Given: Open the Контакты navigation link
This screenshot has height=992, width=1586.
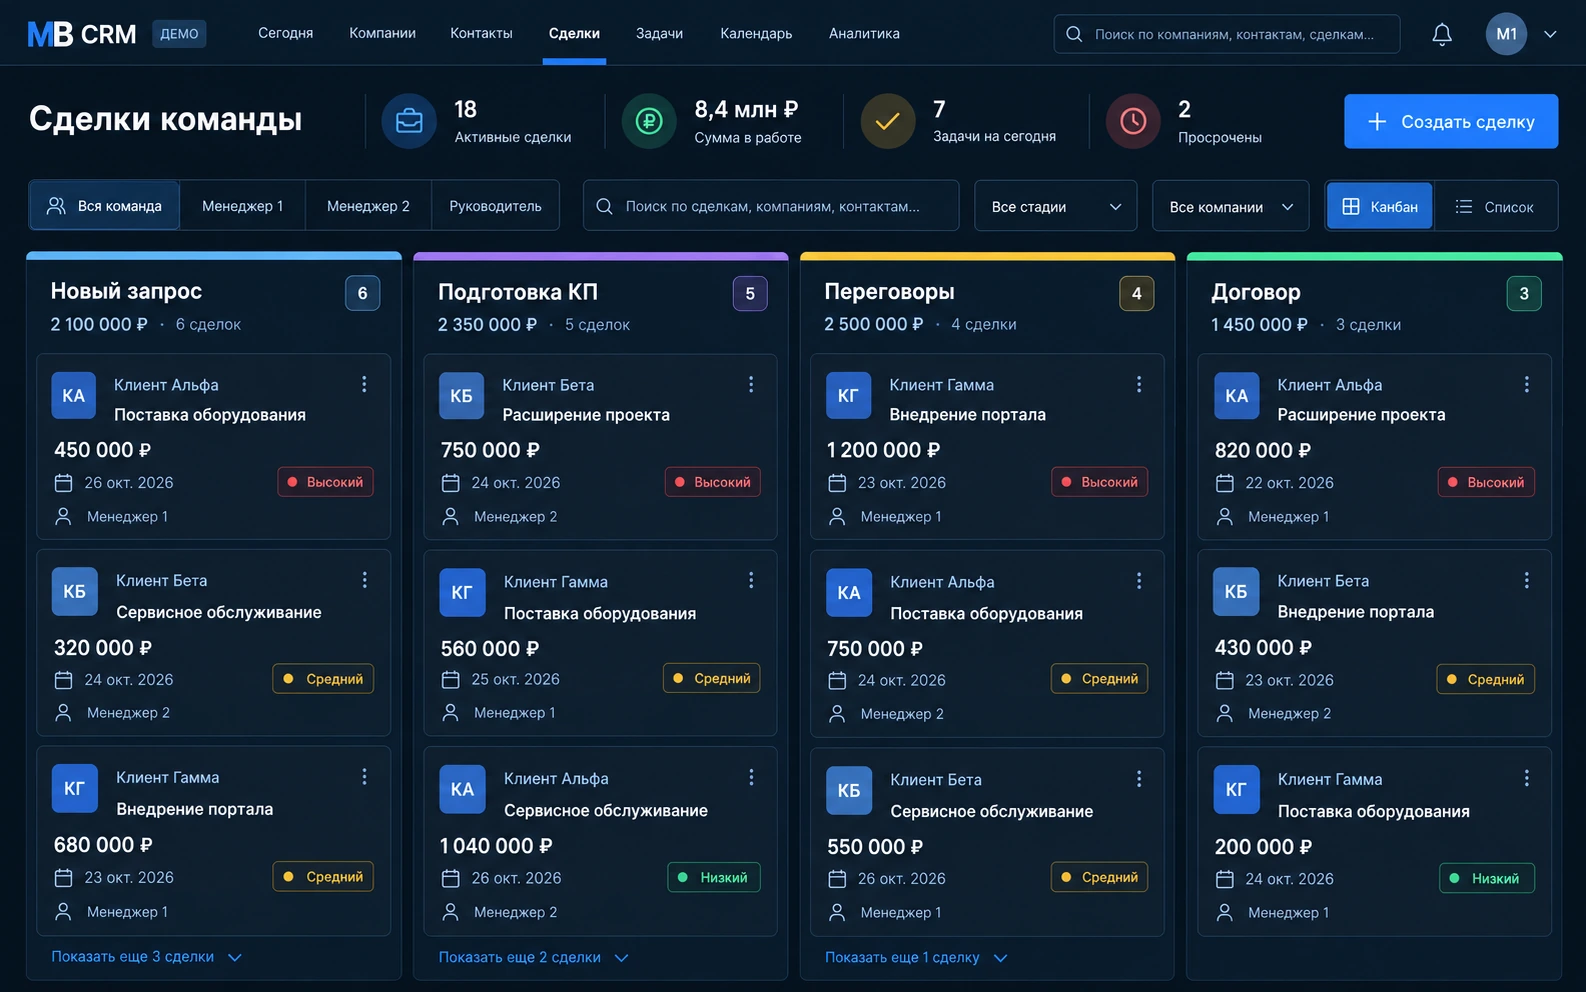Looking at the screenshot, I should [481, 33].
